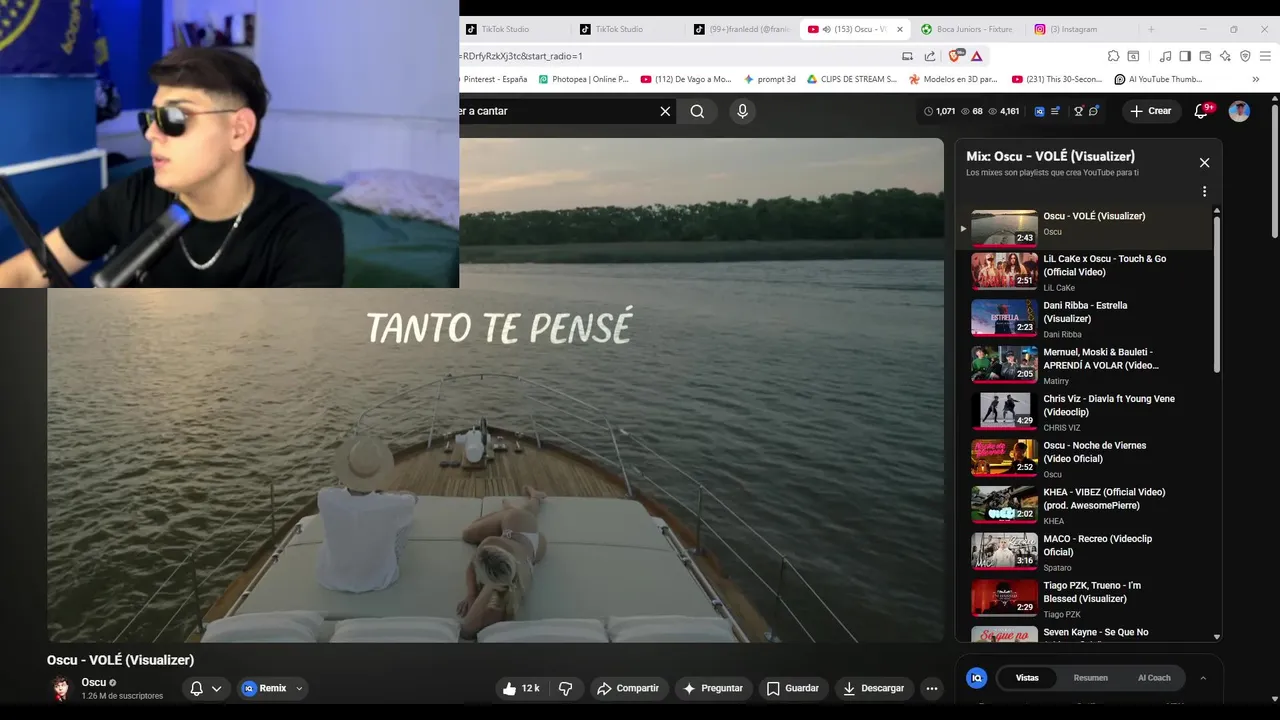Click the Guardar button
Viewport: 1280px width, 720px height.
coord(793,688)
